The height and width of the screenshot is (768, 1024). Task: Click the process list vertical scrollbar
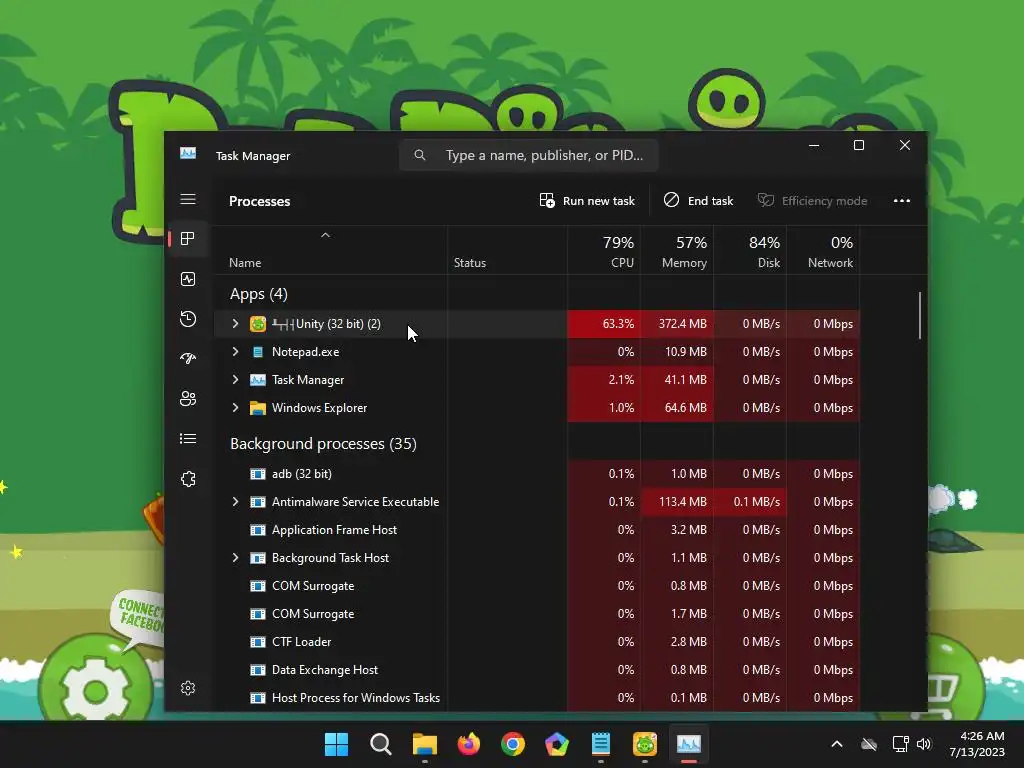tap(920, 315)
